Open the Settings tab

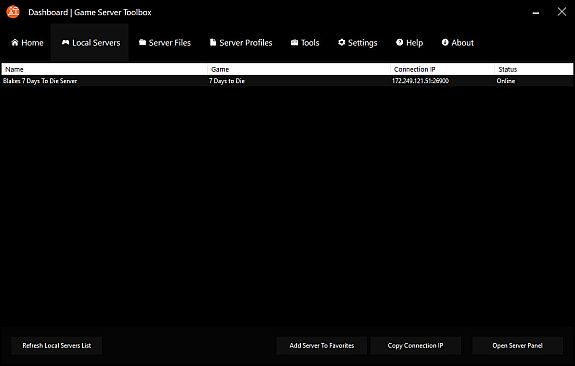pyautogui.click(x=358, y=43)
